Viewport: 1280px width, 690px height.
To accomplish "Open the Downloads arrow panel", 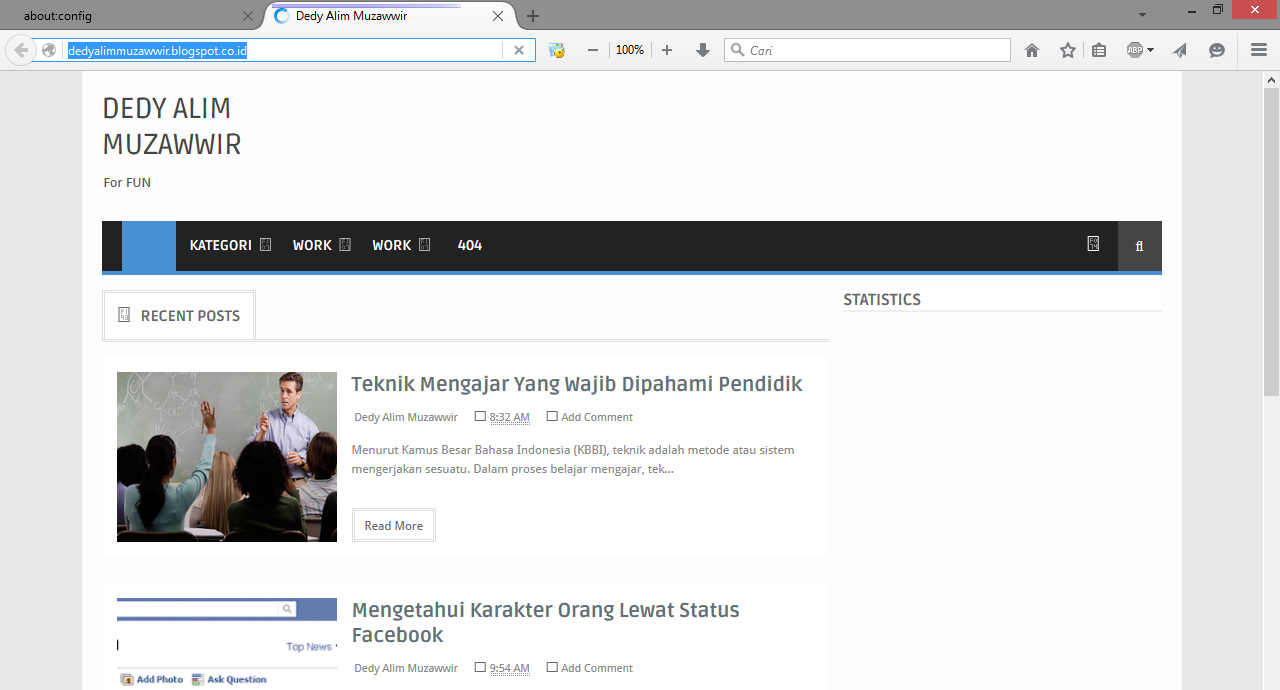I will point(703,50).
